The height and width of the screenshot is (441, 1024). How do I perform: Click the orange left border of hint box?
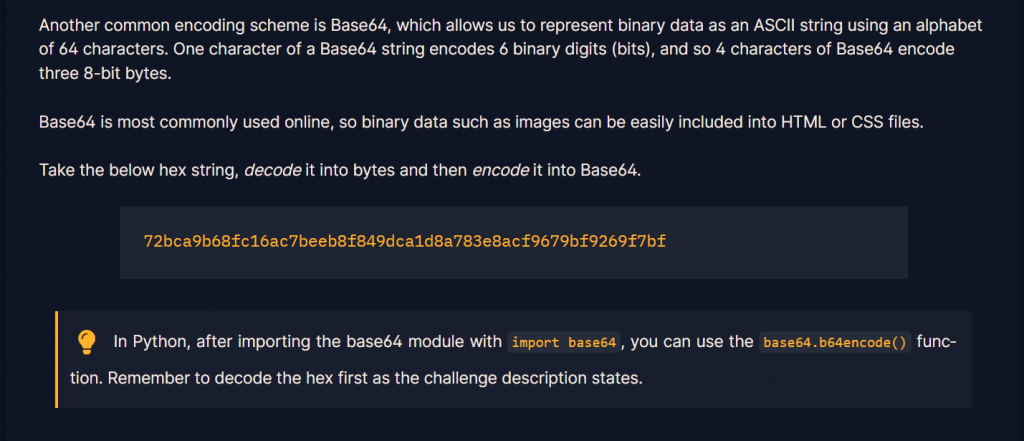(x=57, y=359)
